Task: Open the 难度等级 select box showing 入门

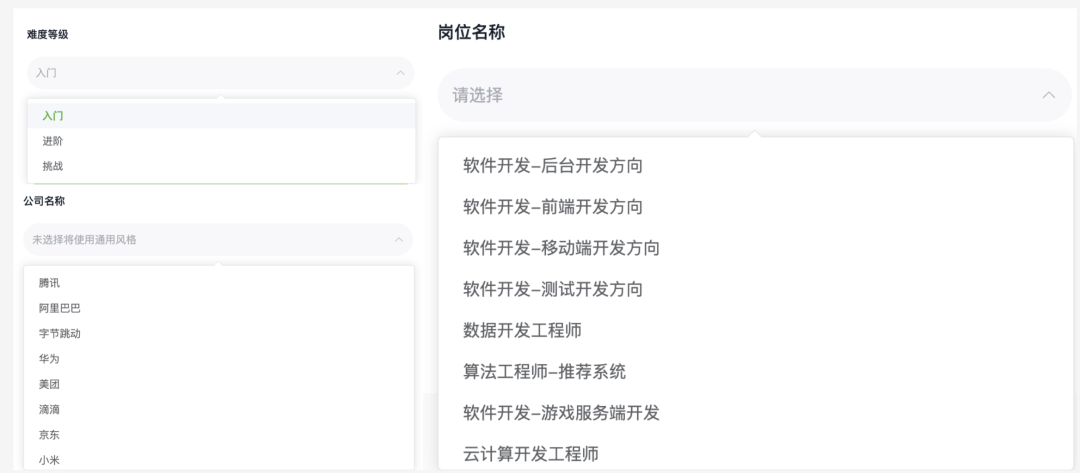Action: tap(210, 73)
